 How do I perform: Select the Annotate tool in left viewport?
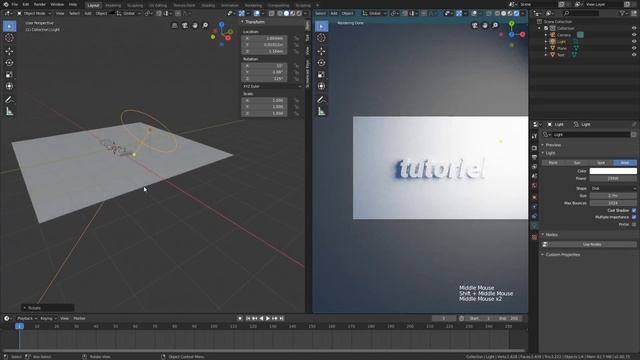click(x=9, y=100)
